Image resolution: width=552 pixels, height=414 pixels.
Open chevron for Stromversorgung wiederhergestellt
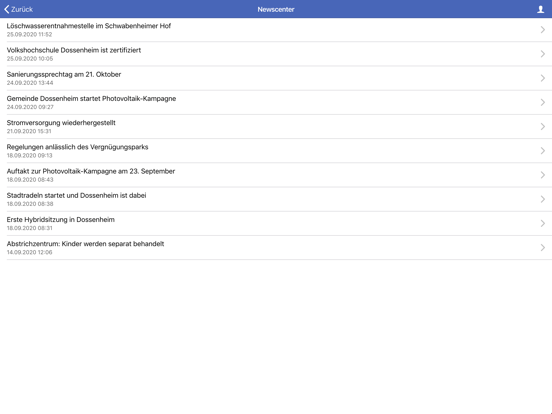542,127
